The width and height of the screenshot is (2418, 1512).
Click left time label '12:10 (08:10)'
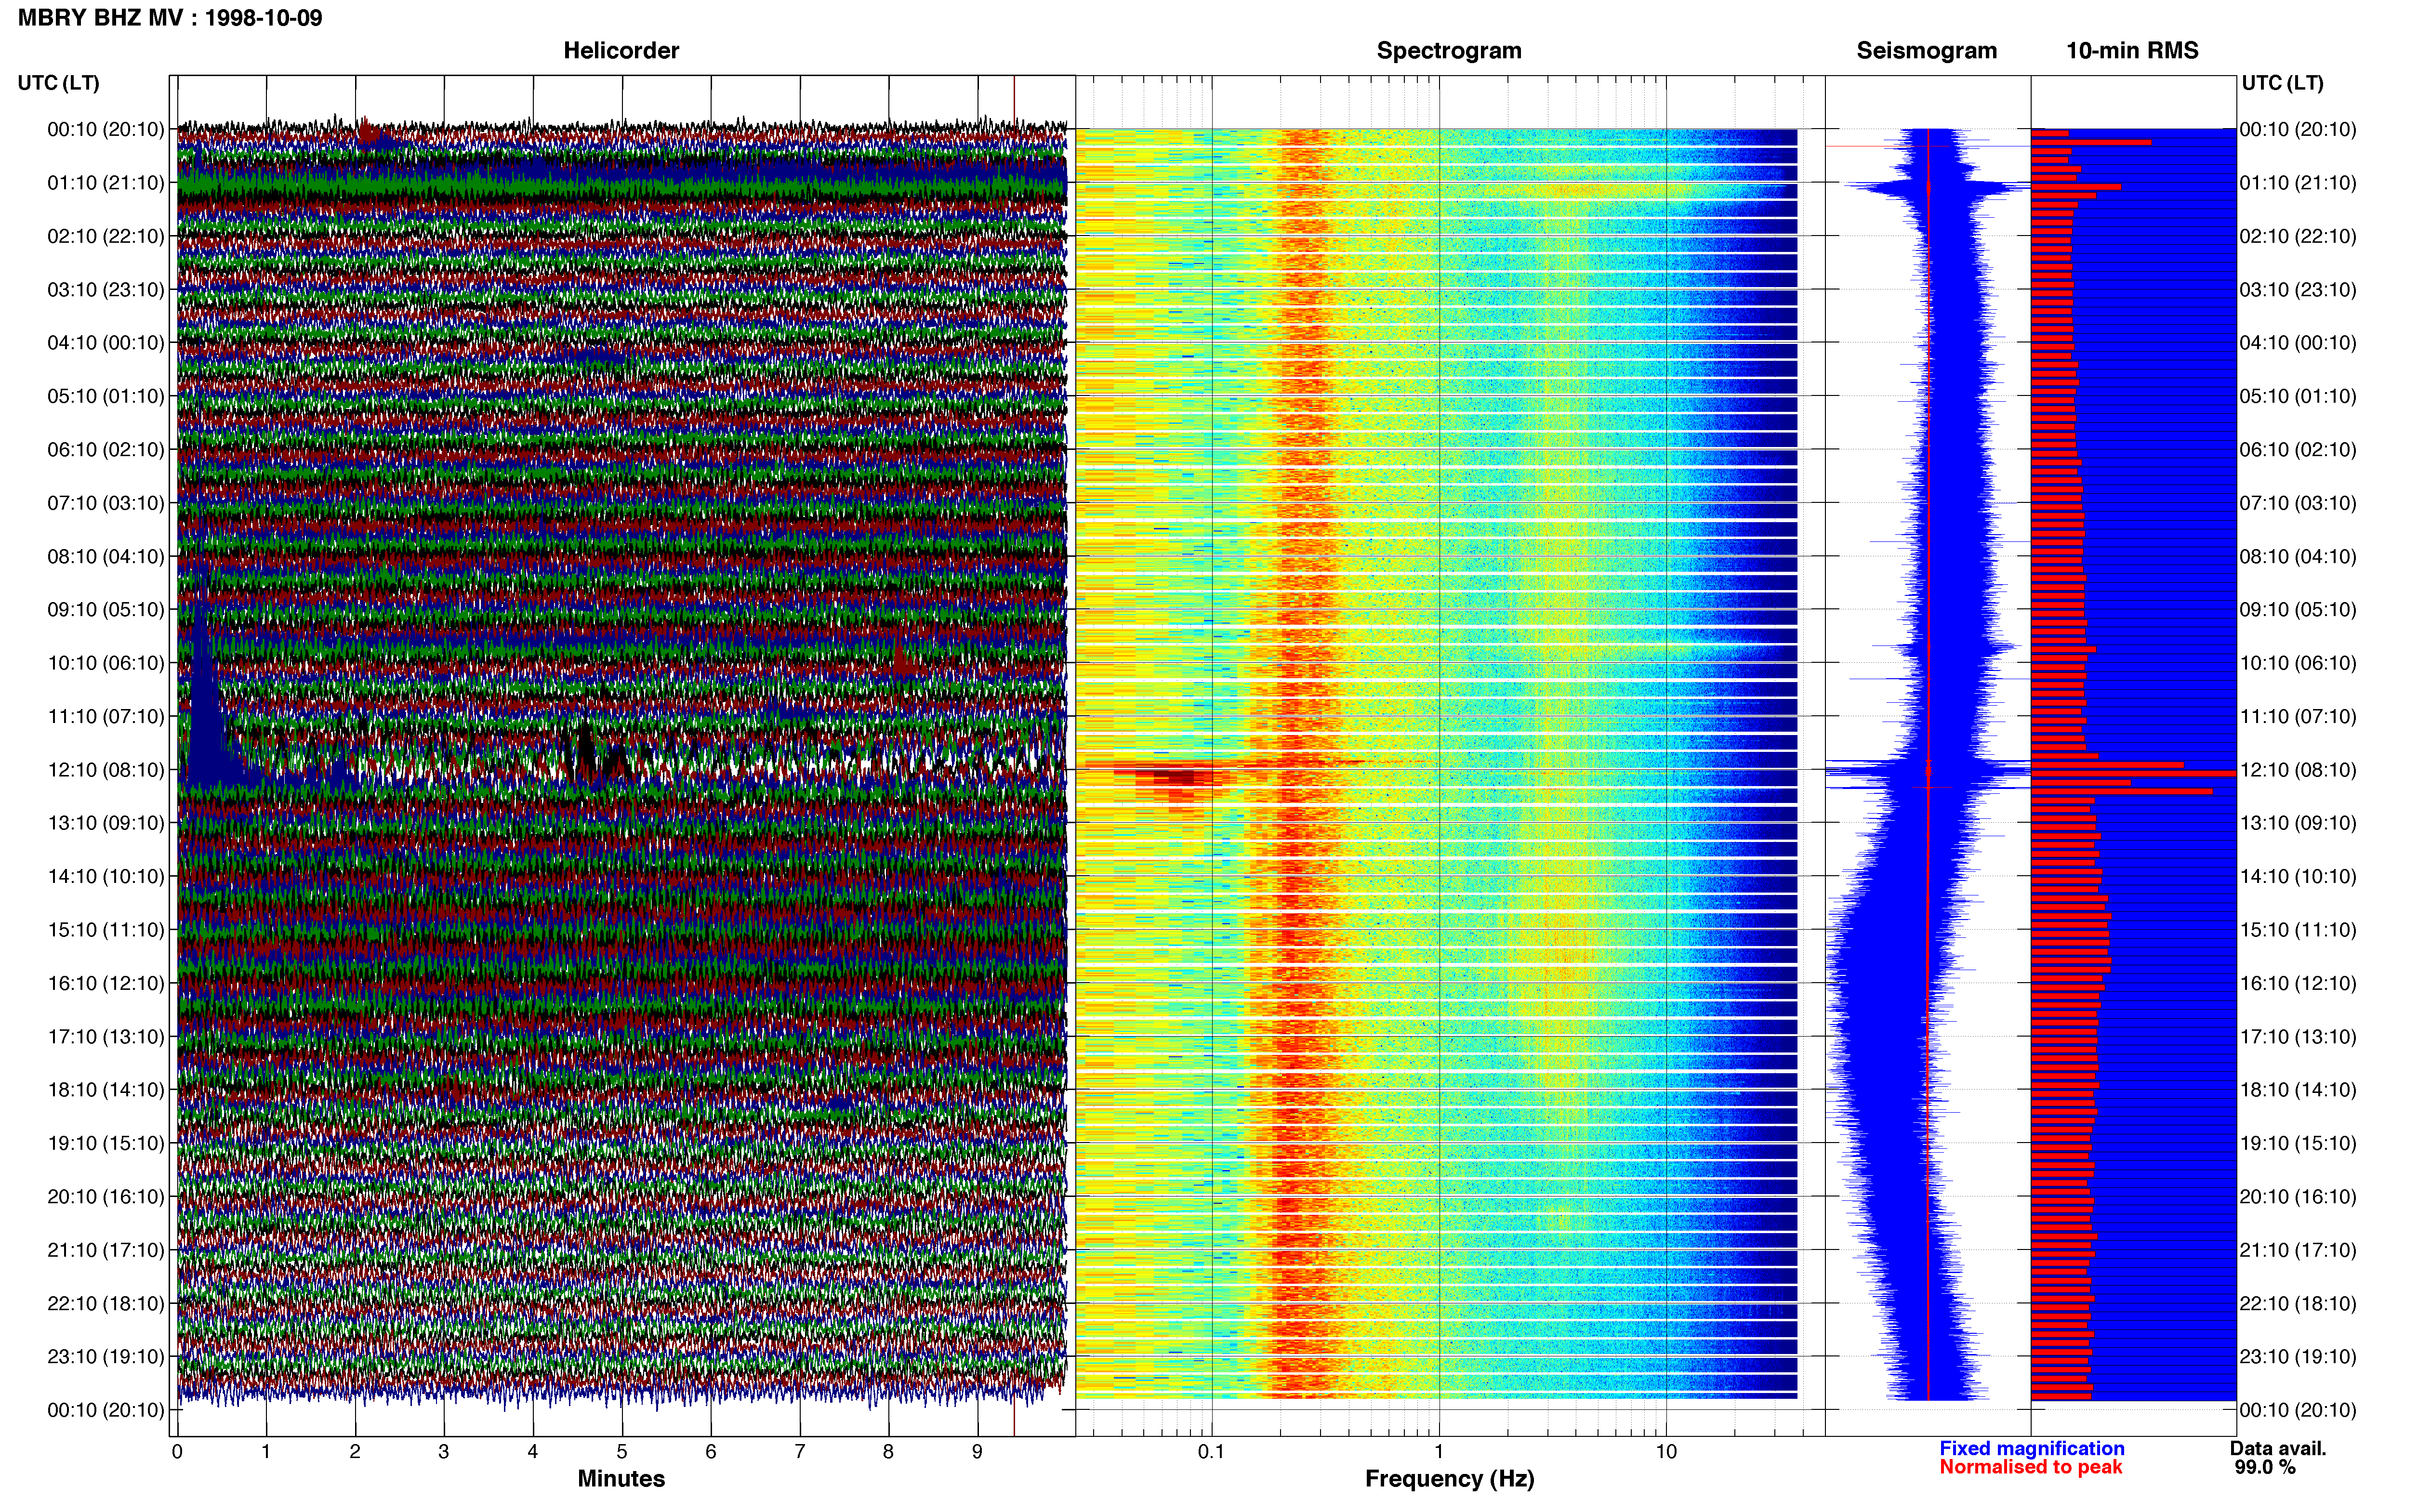pos(106,770)
